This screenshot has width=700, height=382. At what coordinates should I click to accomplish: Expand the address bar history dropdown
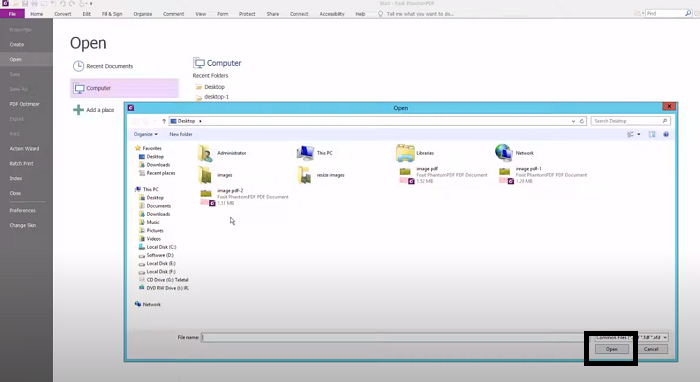(573, 121)
